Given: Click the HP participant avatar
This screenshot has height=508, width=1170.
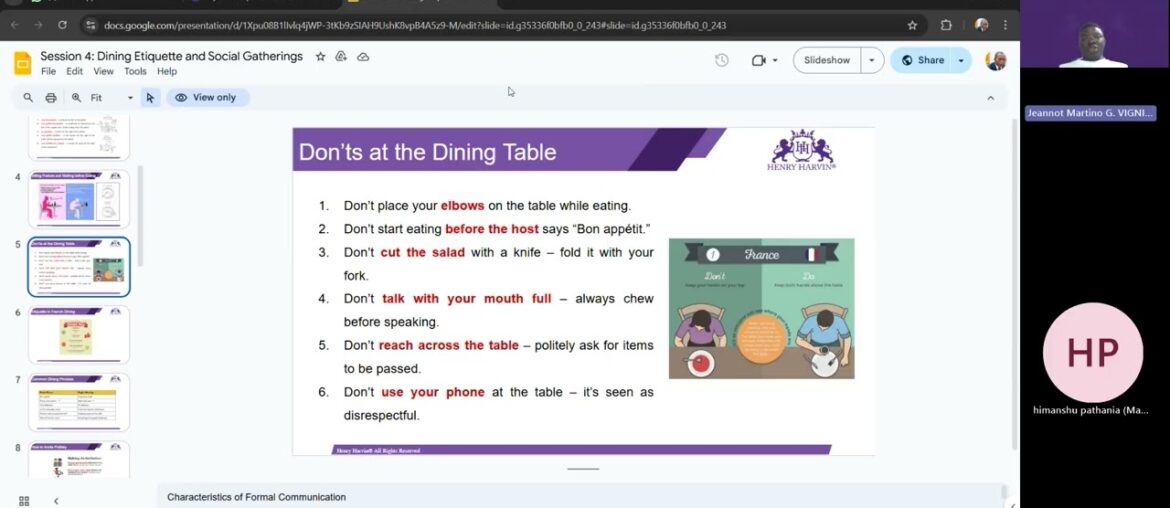Looking at the screenshot, I should point(1092,352).
